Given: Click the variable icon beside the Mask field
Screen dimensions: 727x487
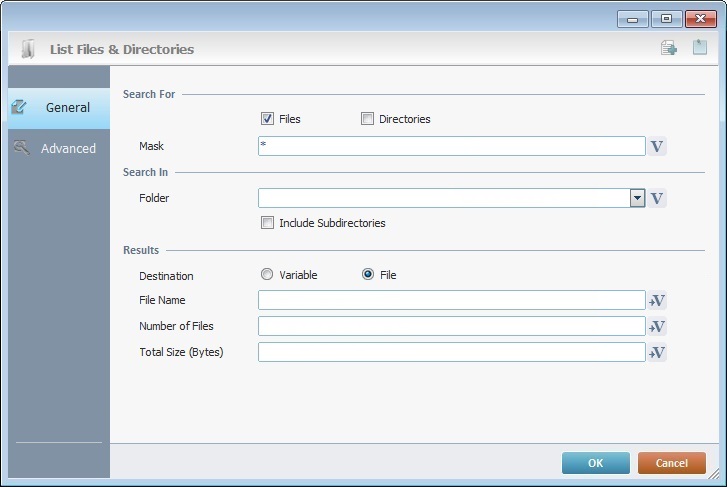Looking at the screenshot, I should (657, 147).
